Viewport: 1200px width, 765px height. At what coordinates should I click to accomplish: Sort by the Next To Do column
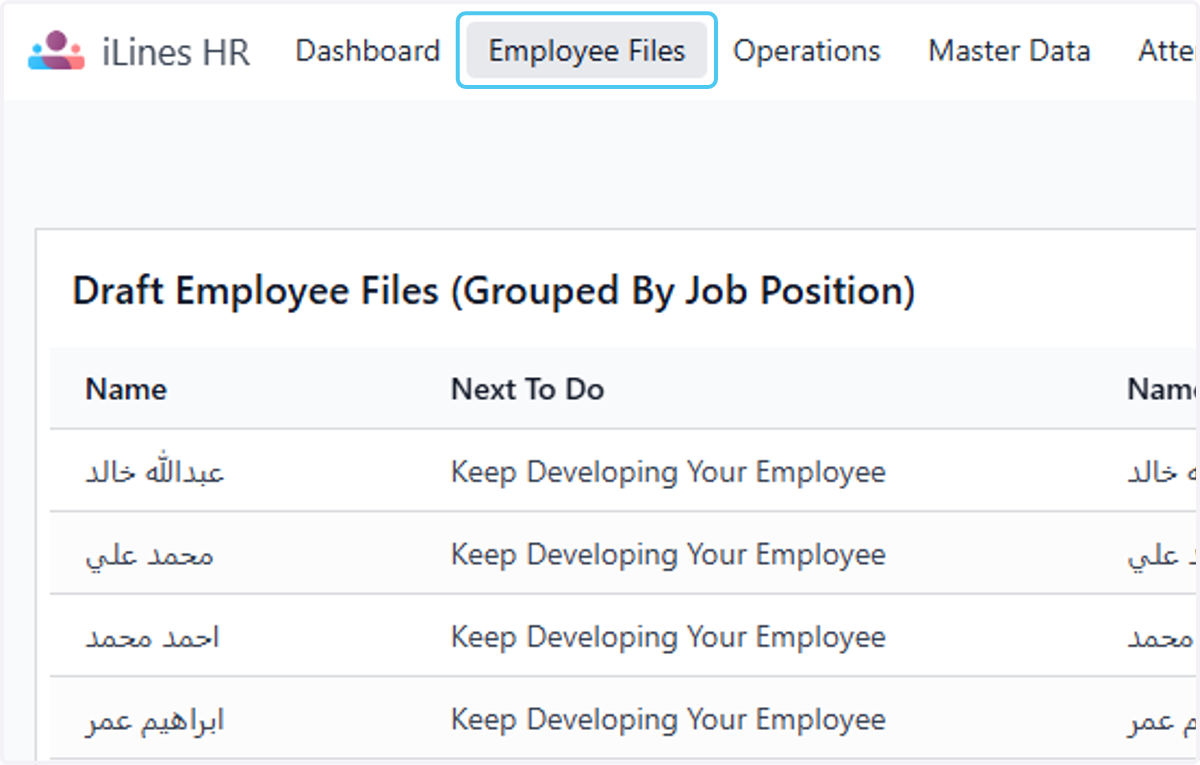tap(527, 389)
